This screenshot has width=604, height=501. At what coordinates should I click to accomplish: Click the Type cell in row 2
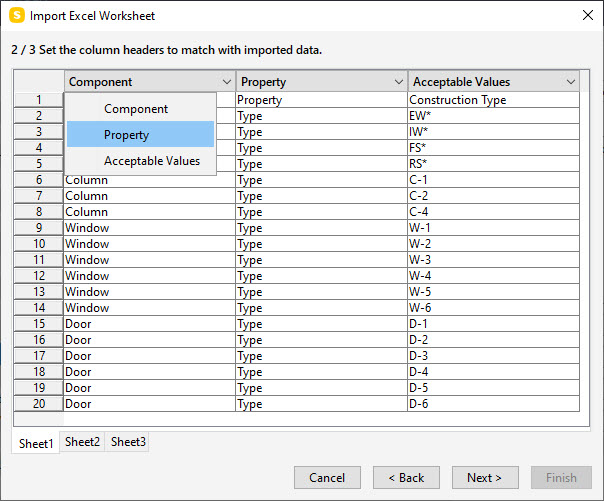(x=321, y=116)
